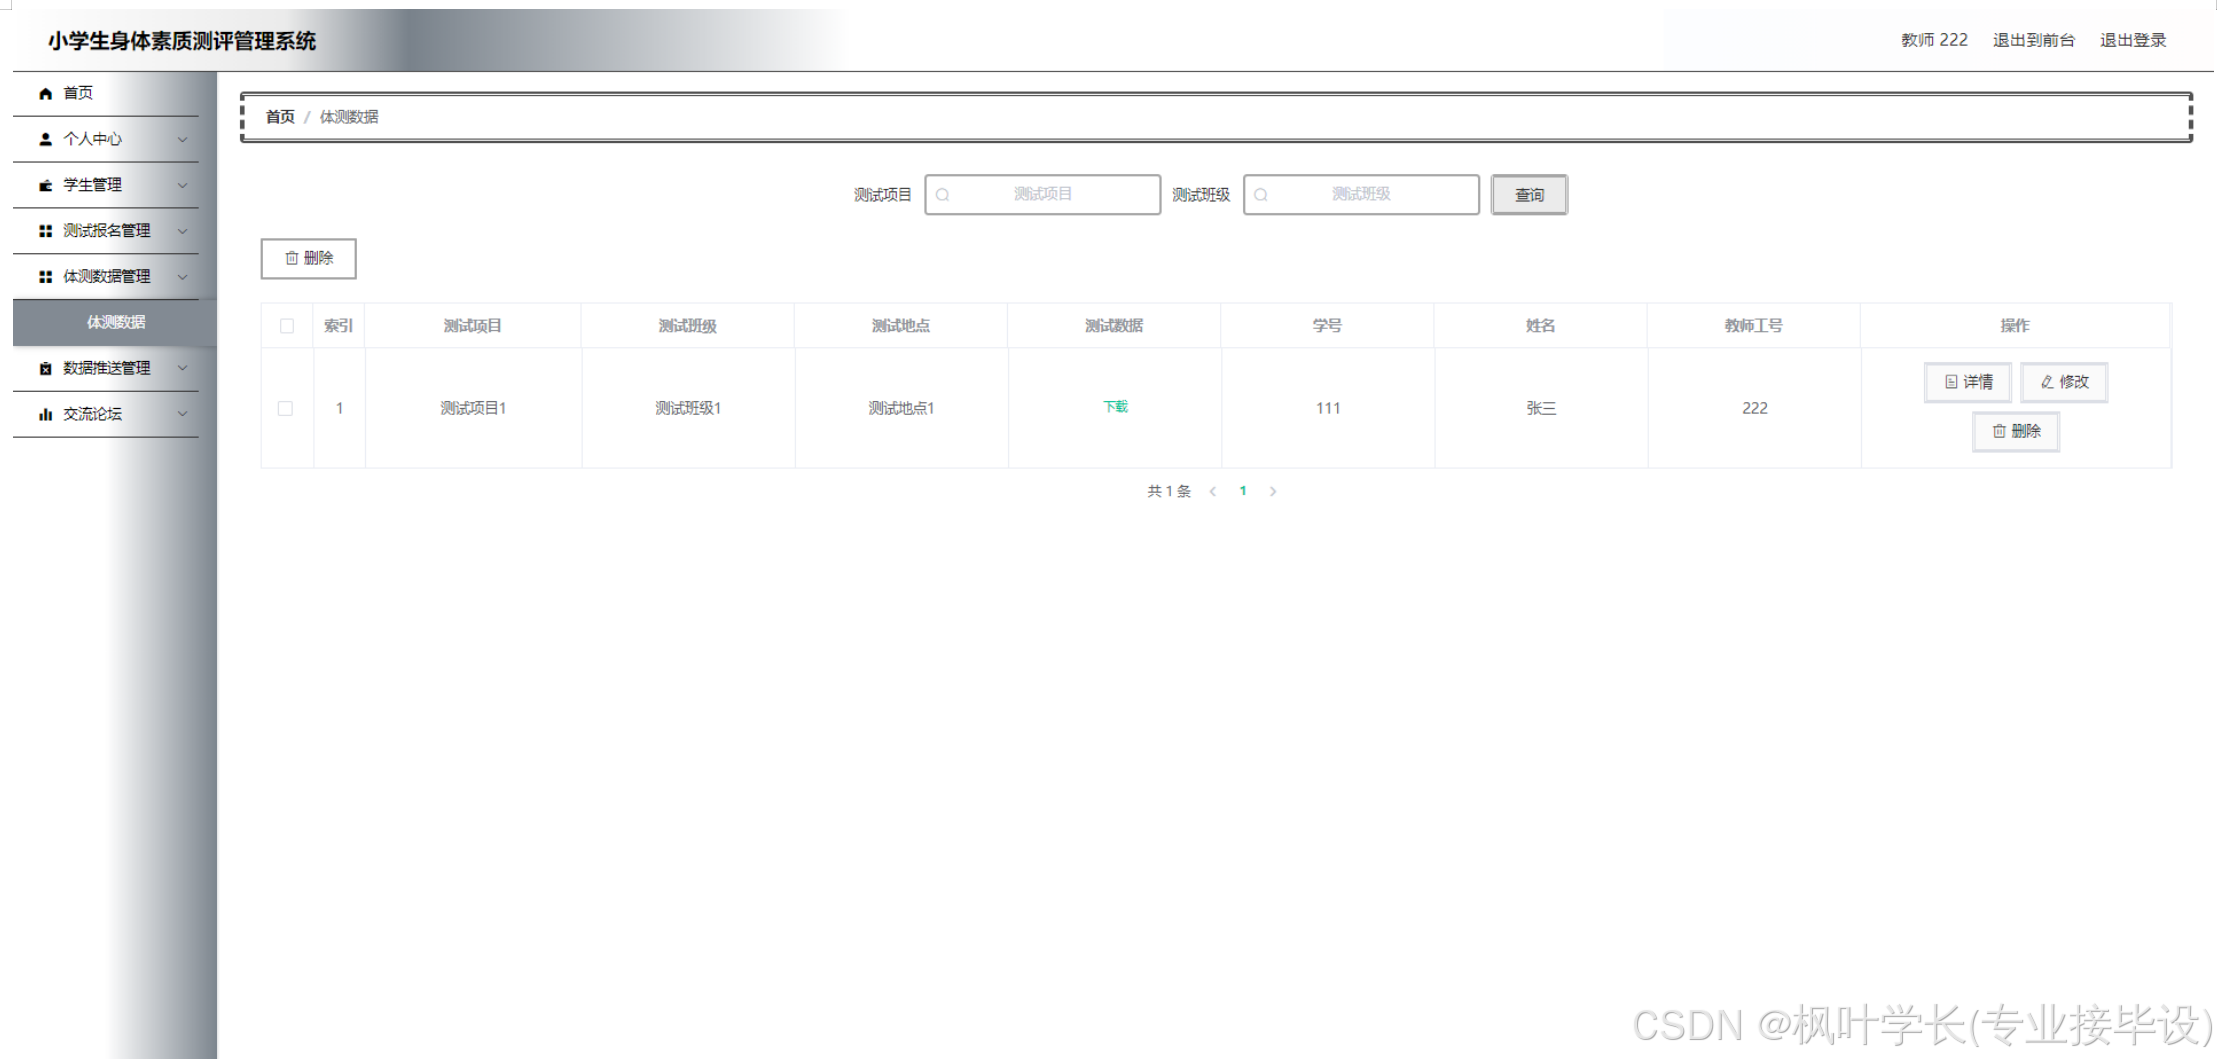The width and height of the screenshot is (2217, 1061).
Task: Click the 查询 search button
Action: (1529, 195)
